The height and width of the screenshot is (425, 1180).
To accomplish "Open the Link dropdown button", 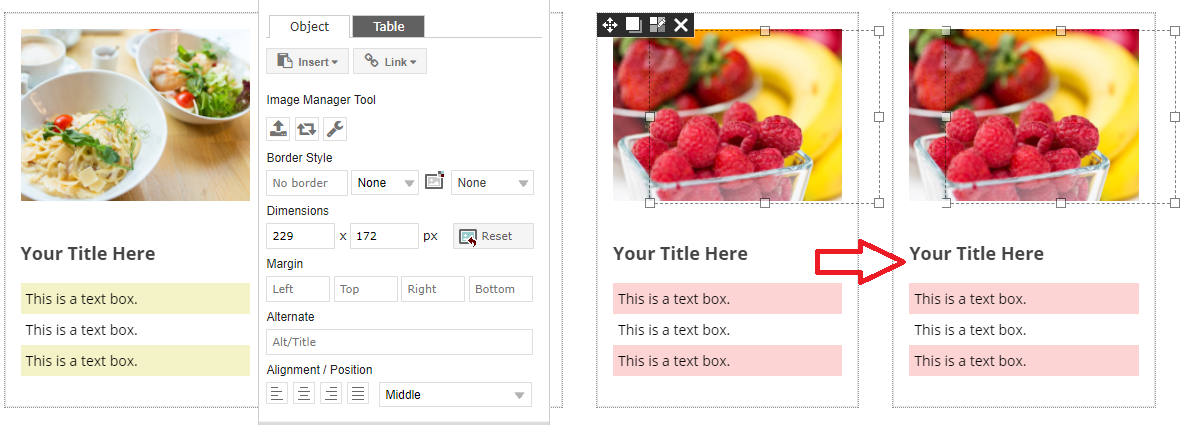I will [x=390, y=62].
